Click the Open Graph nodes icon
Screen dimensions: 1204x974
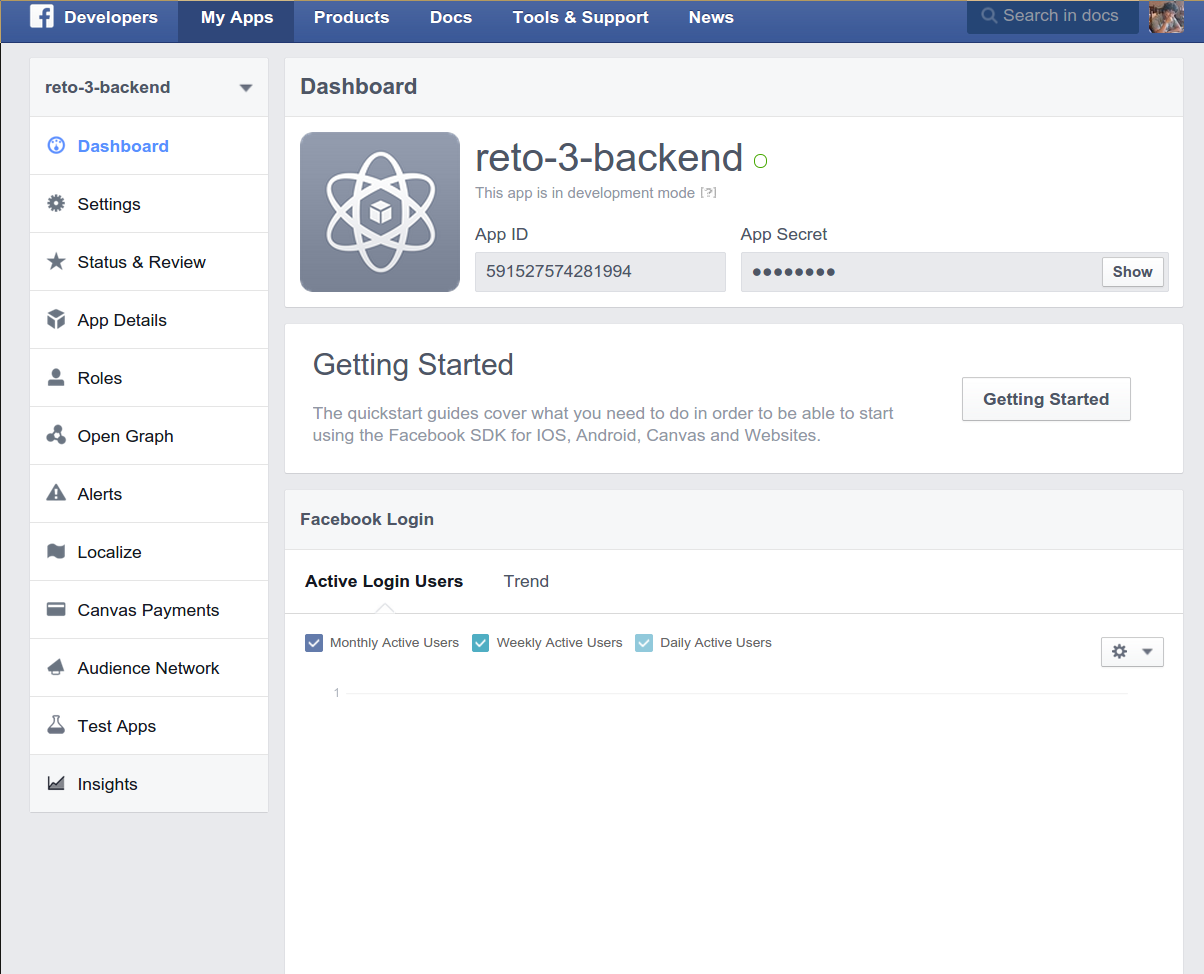click(x=56, y=435)
